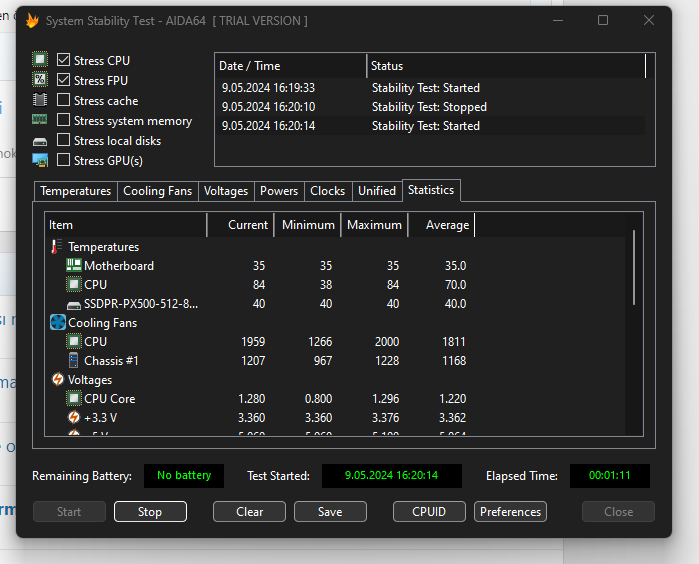Click the SSDPR-PX500 drive icon
The width and height of the screenshot is (699, 564).
pyautogui.click(x=74, y=305)
